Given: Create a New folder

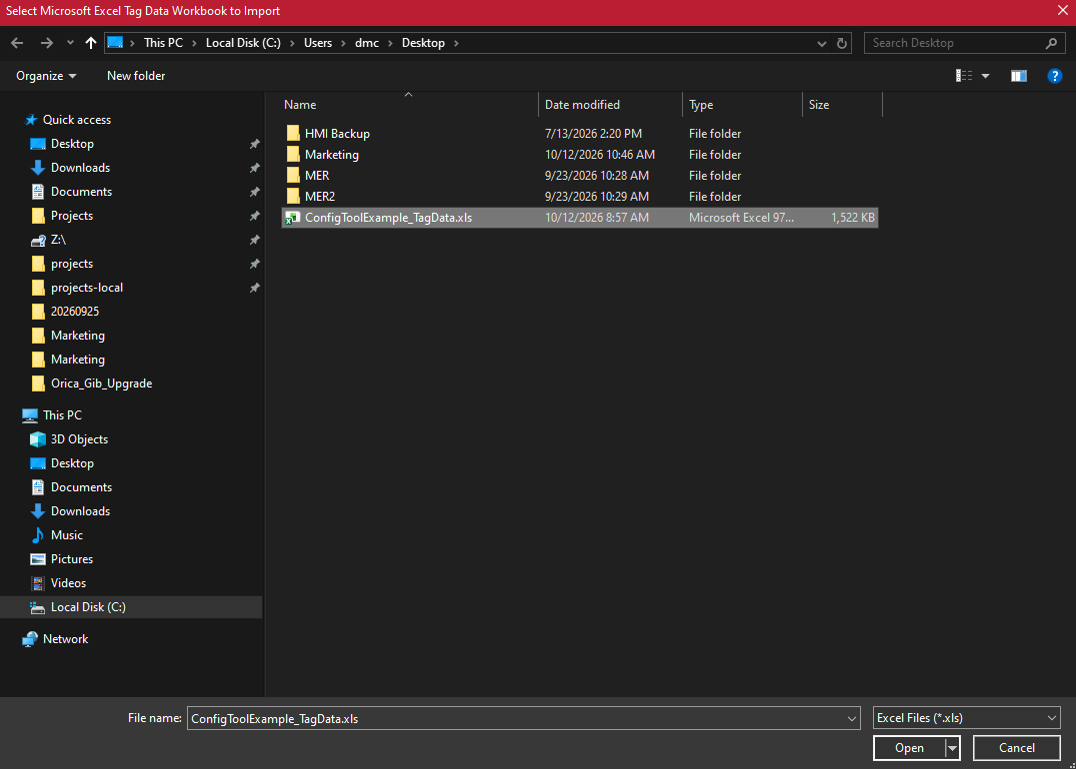Looking at the screenshot, I should click(x=136, y=75).
